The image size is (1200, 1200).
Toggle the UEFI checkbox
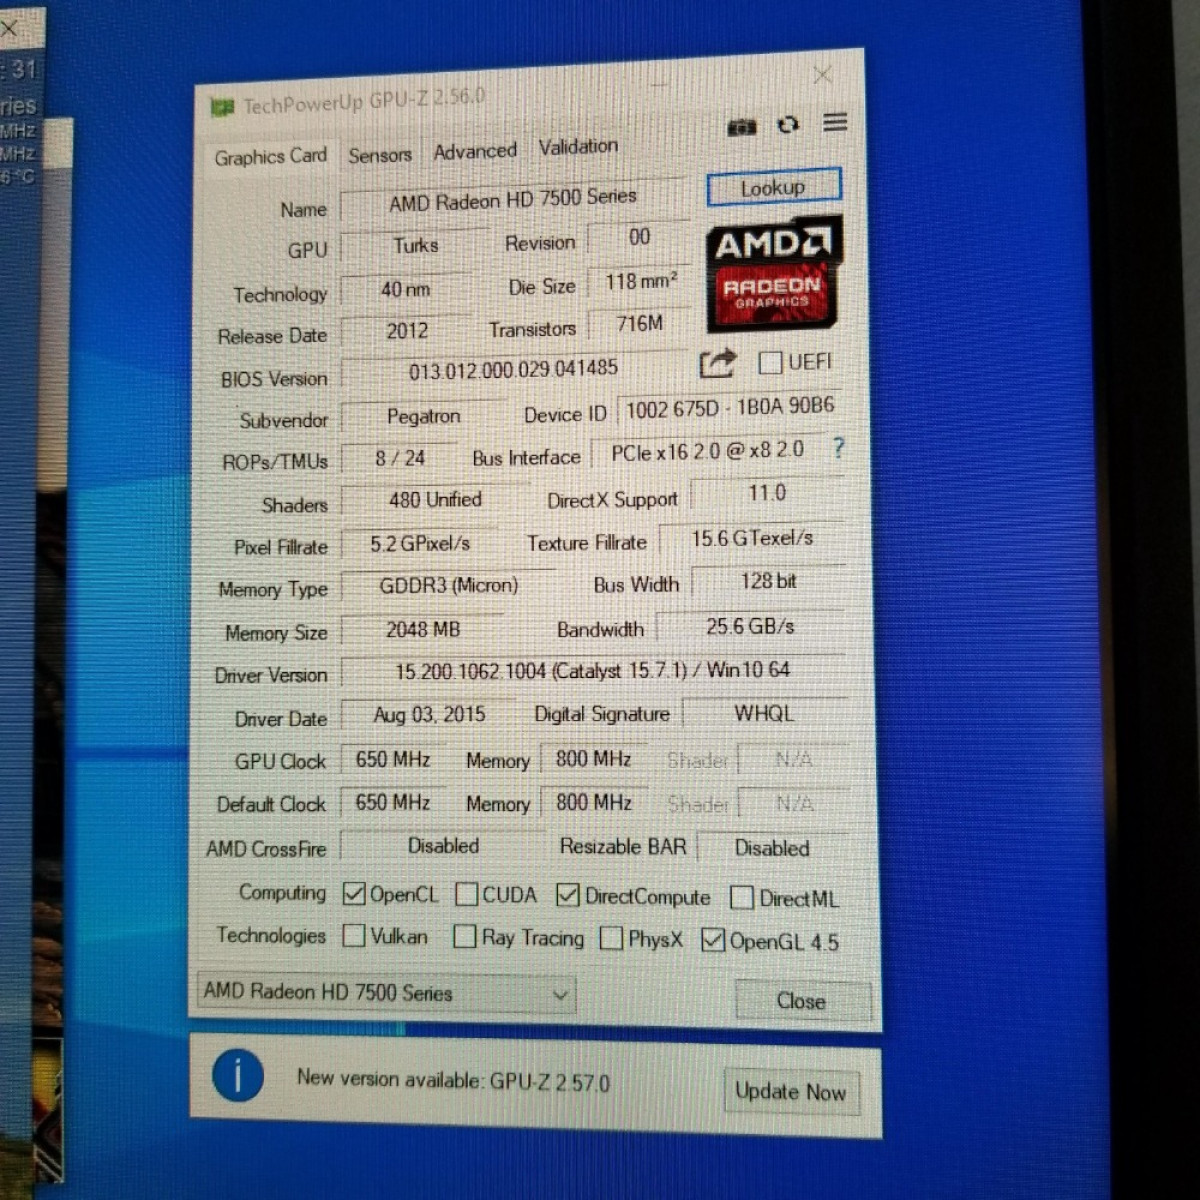click(x=770, y=362)
